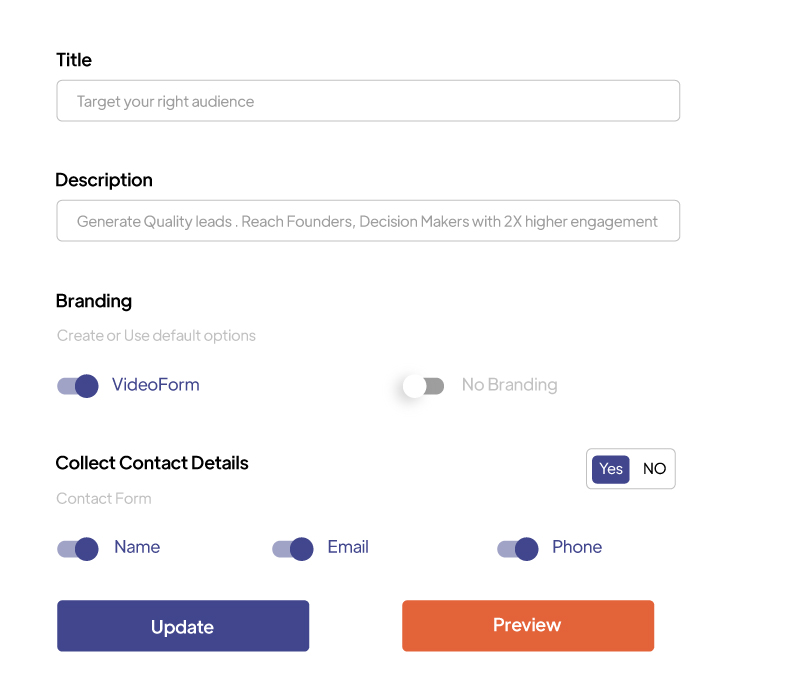Disable the VideoForm branding toggle
Screen dimensions: 800x693
click(78, 386)
